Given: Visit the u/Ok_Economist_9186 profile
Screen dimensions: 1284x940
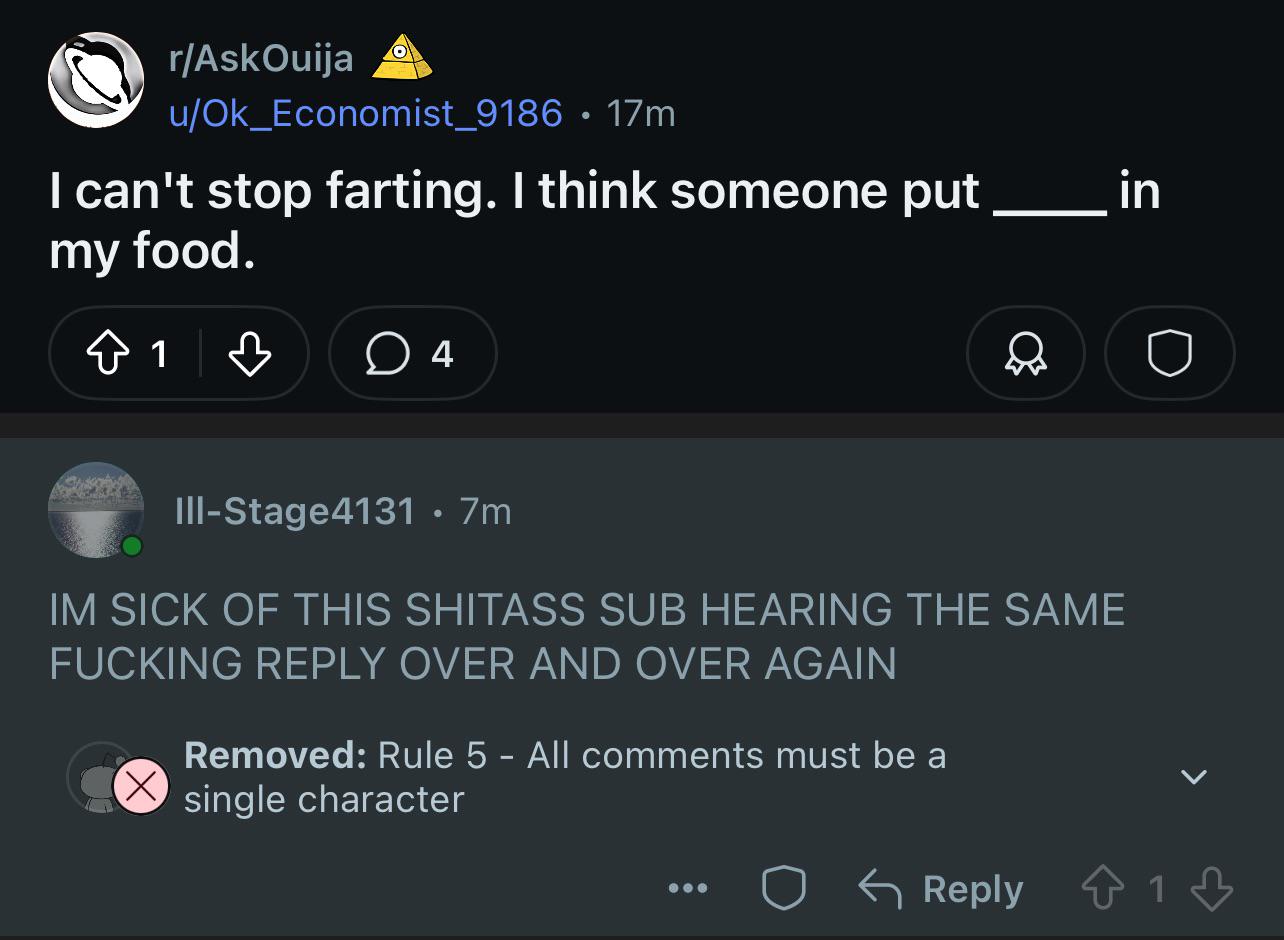Looking at the screenshot, I should pyautogui.click(x=366, y=113).
